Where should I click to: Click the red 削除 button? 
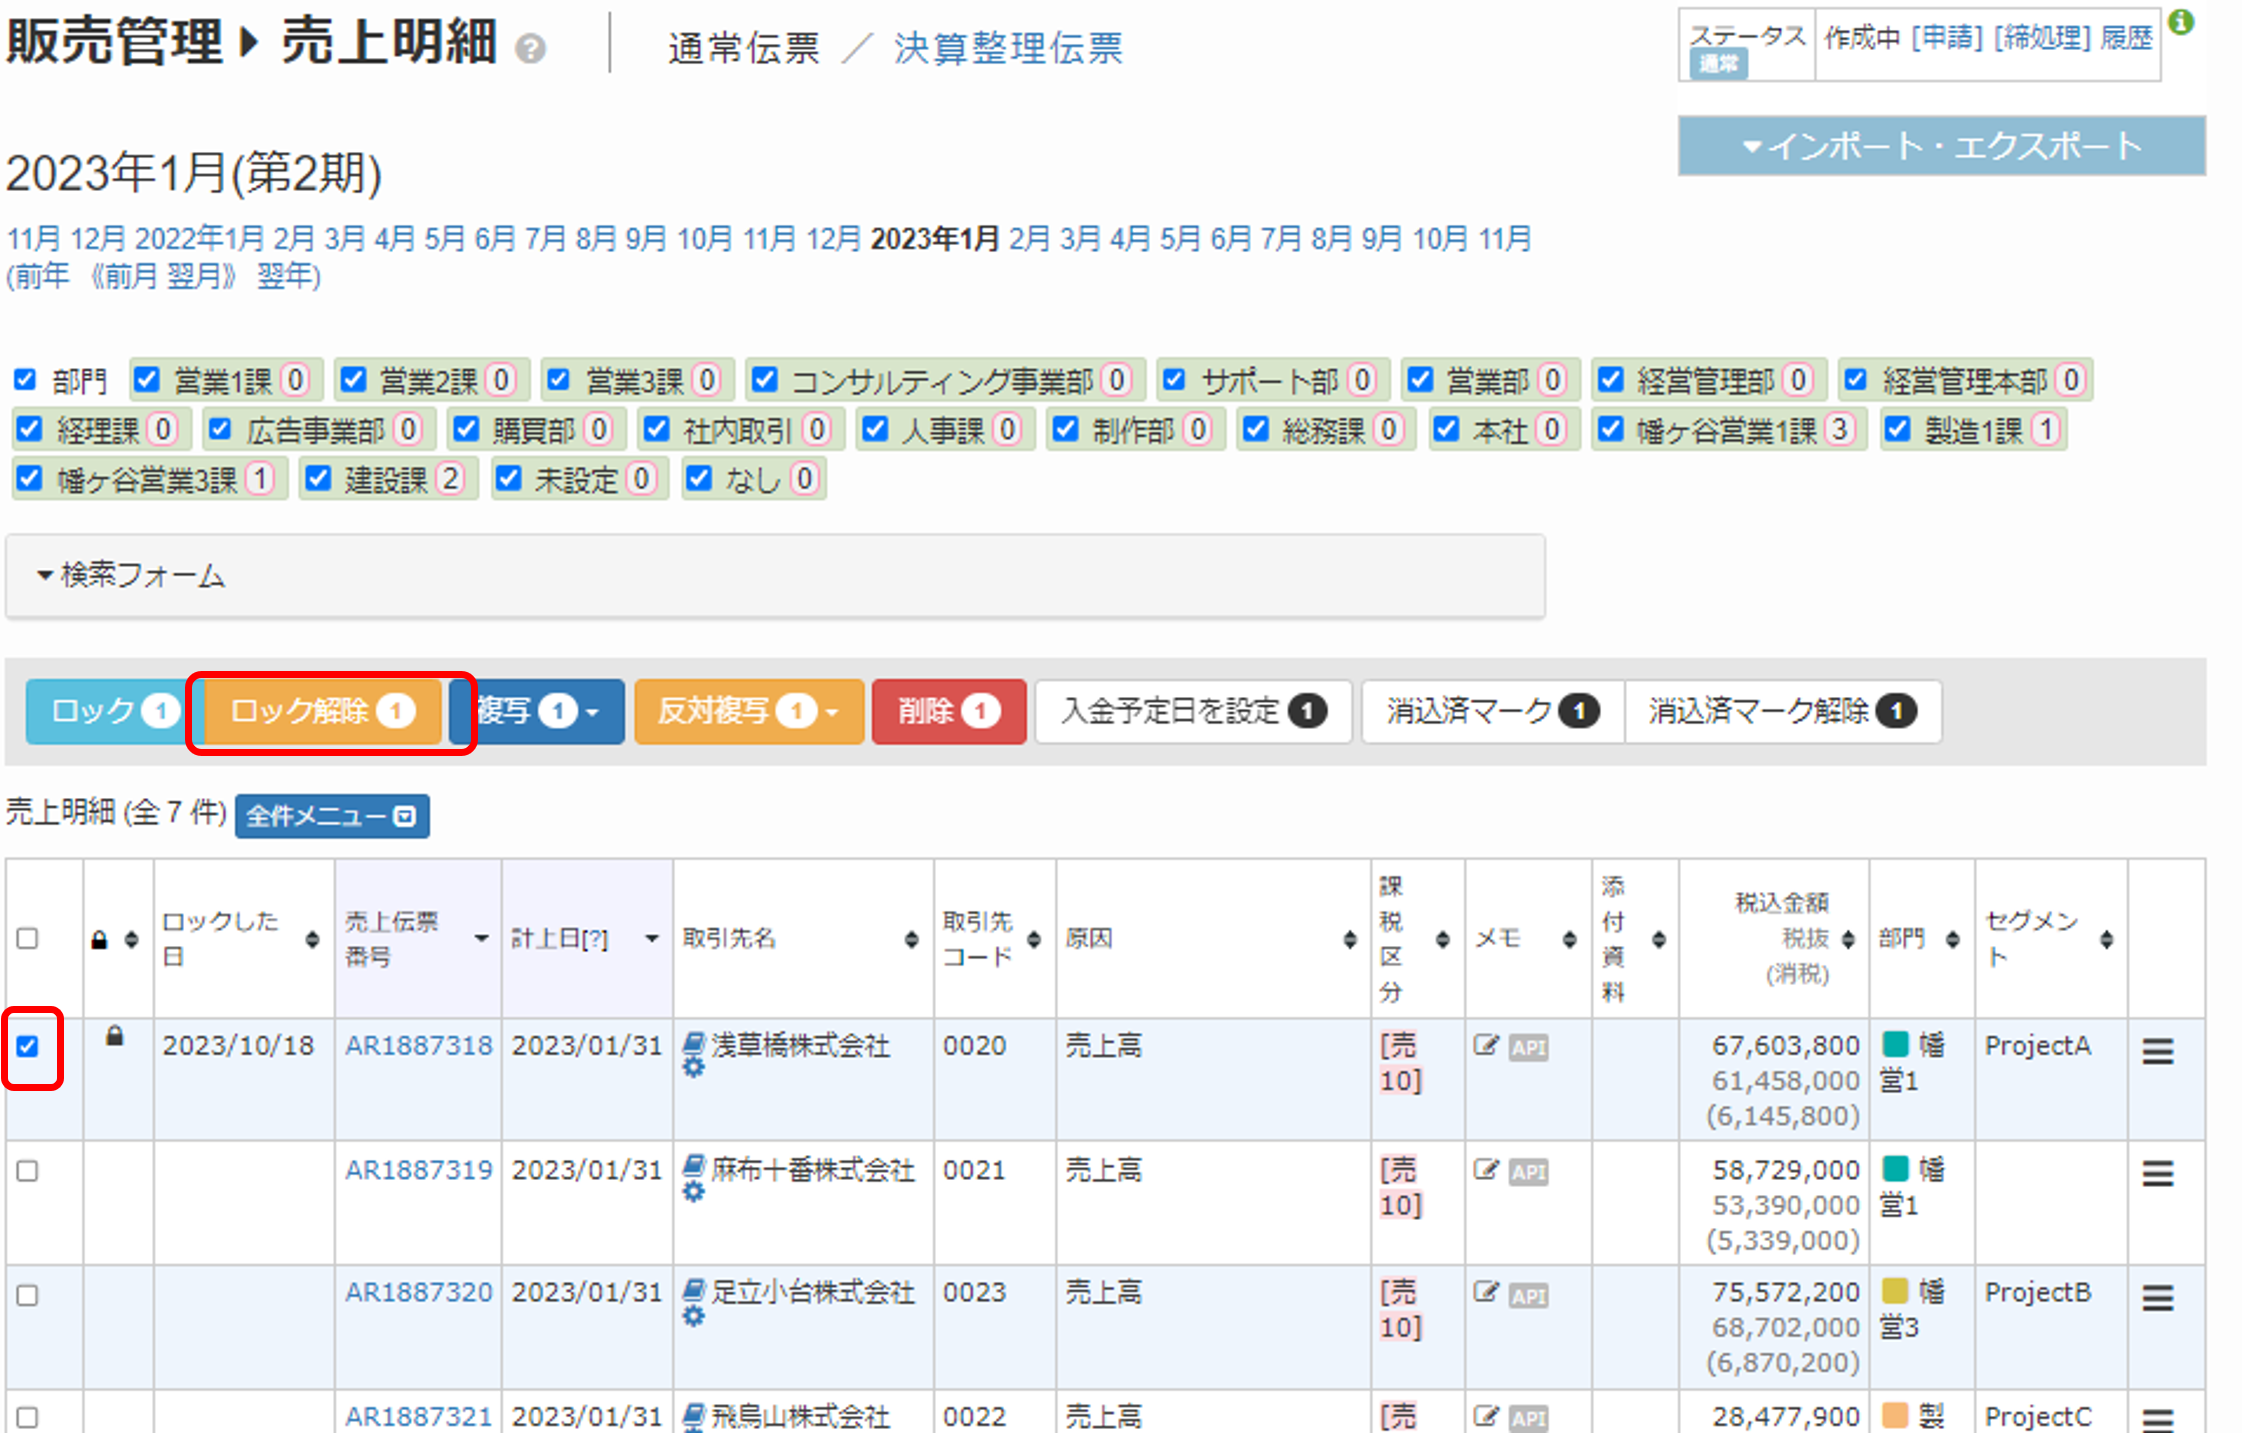(949, 711)
